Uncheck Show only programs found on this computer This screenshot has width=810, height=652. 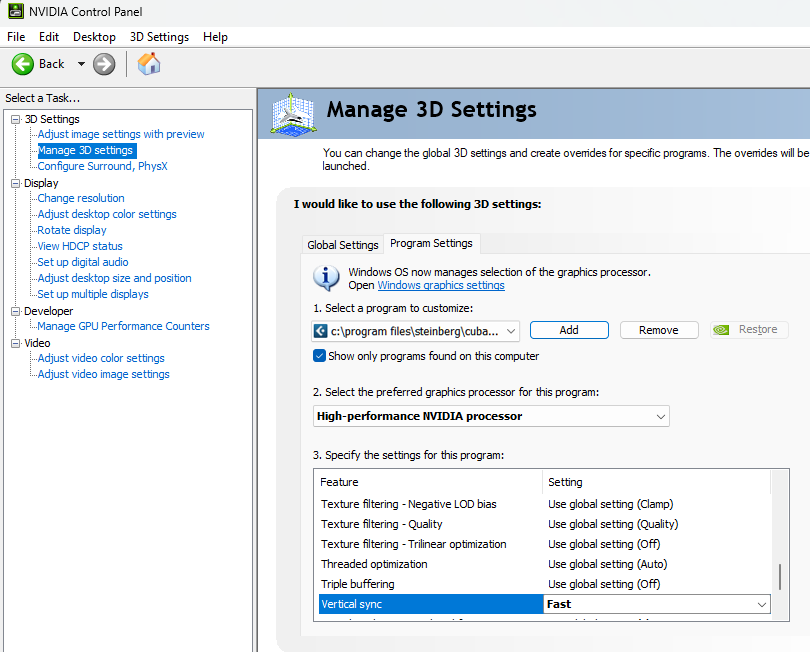320,356
